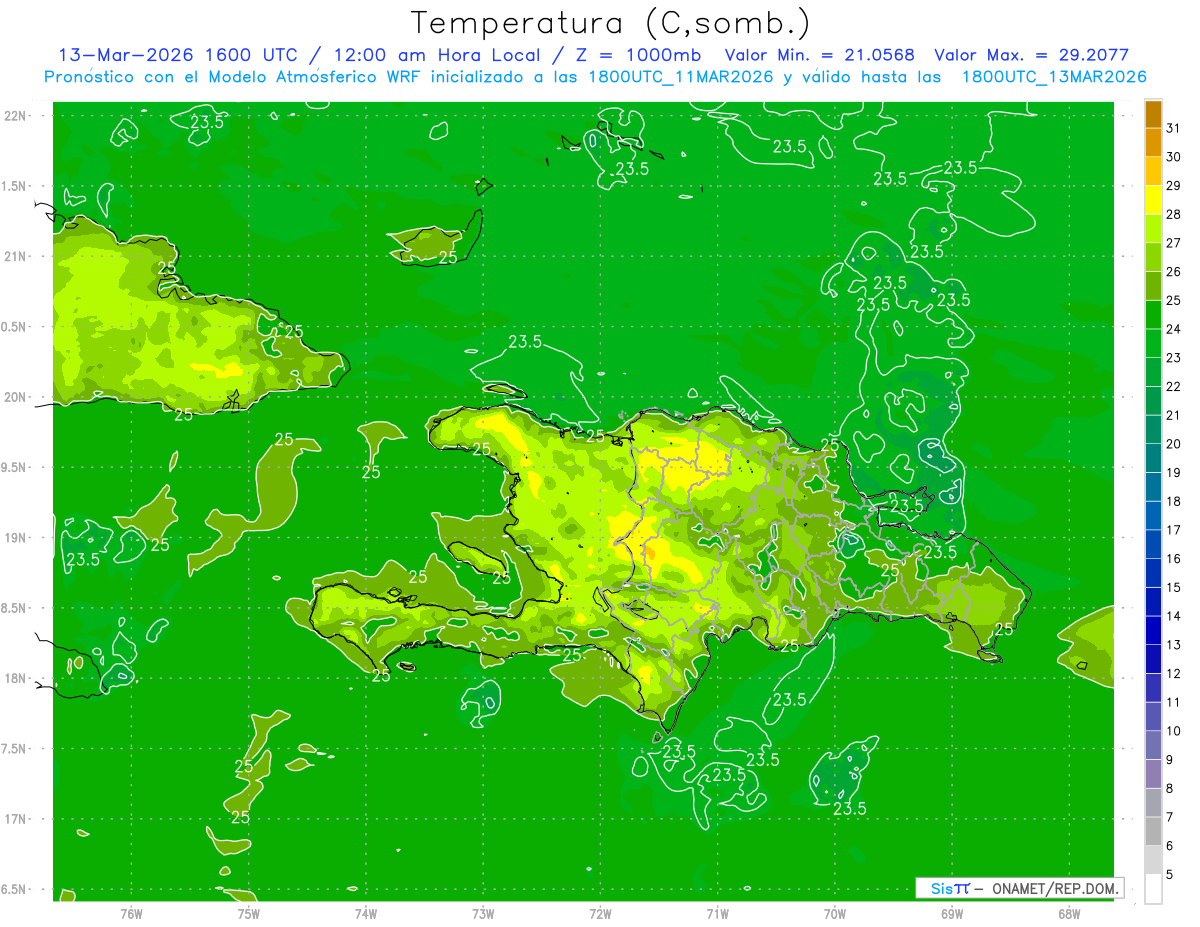This screenshot has height=927, width=1200.
Task: Click the 72W longitude axis label
Action: click(600, 913)
